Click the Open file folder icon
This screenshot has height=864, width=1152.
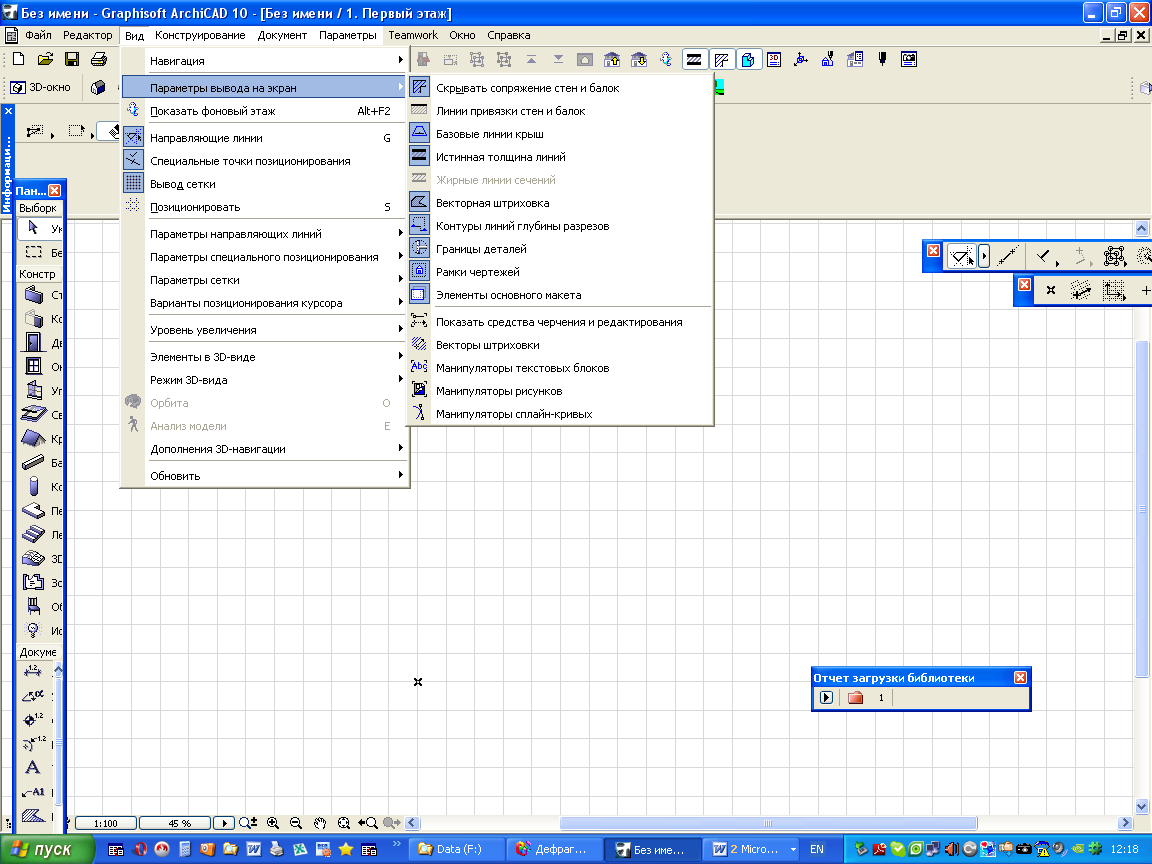(x=45, y=59)
